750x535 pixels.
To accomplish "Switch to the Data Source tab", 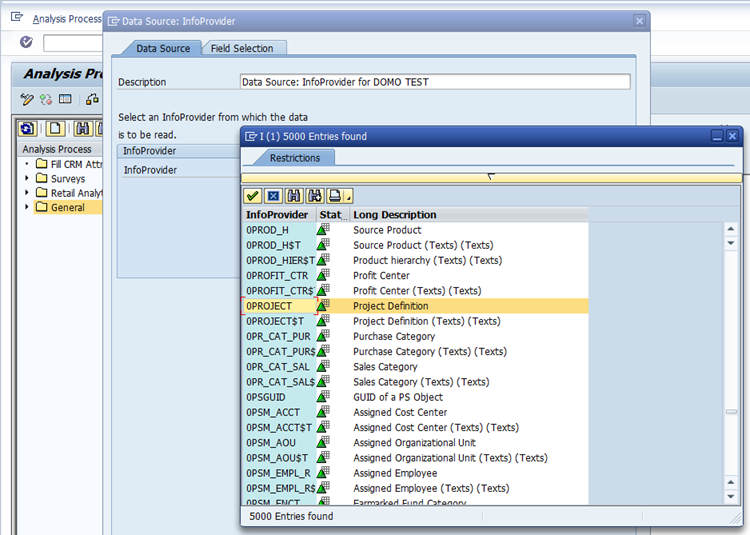I will [x=163, y=48].
